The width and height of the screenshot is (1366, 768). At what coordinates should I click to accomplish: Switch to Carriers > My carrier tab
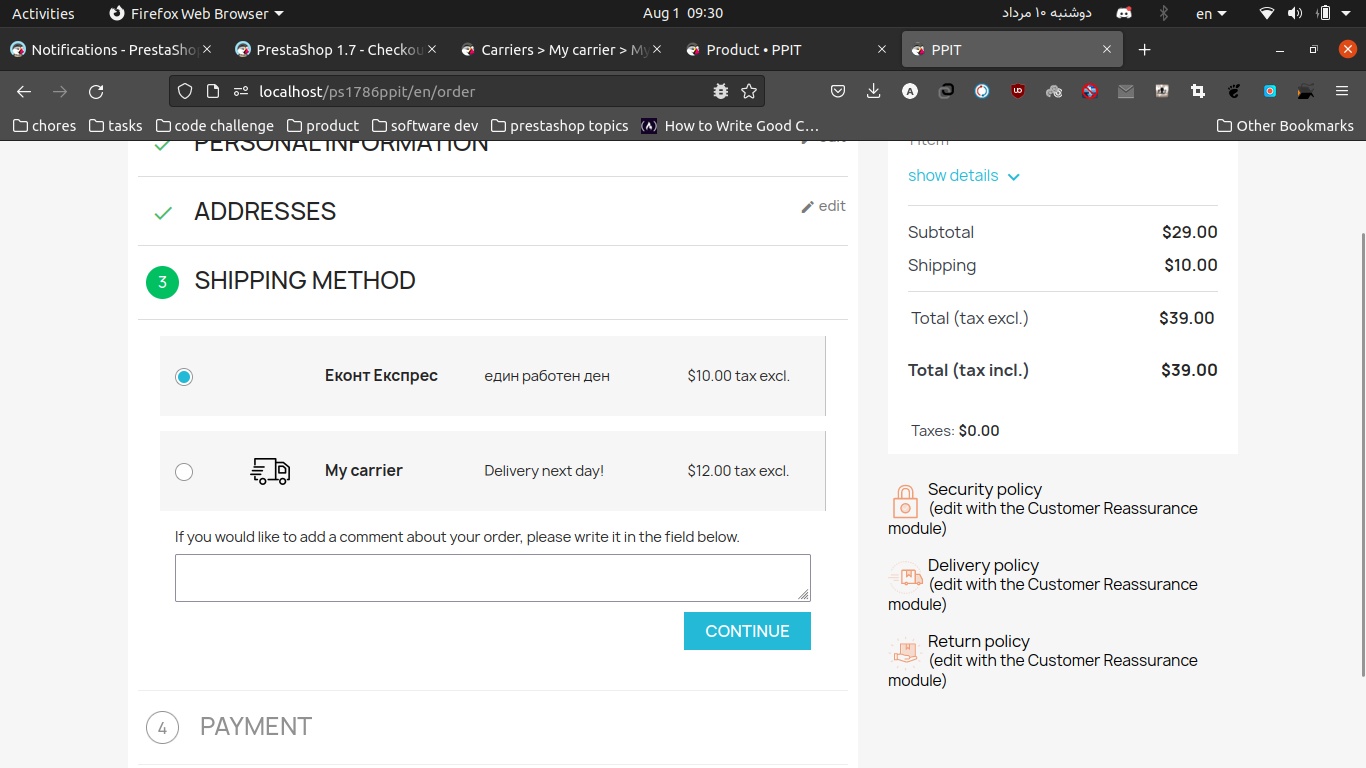[x=563, y=49]
